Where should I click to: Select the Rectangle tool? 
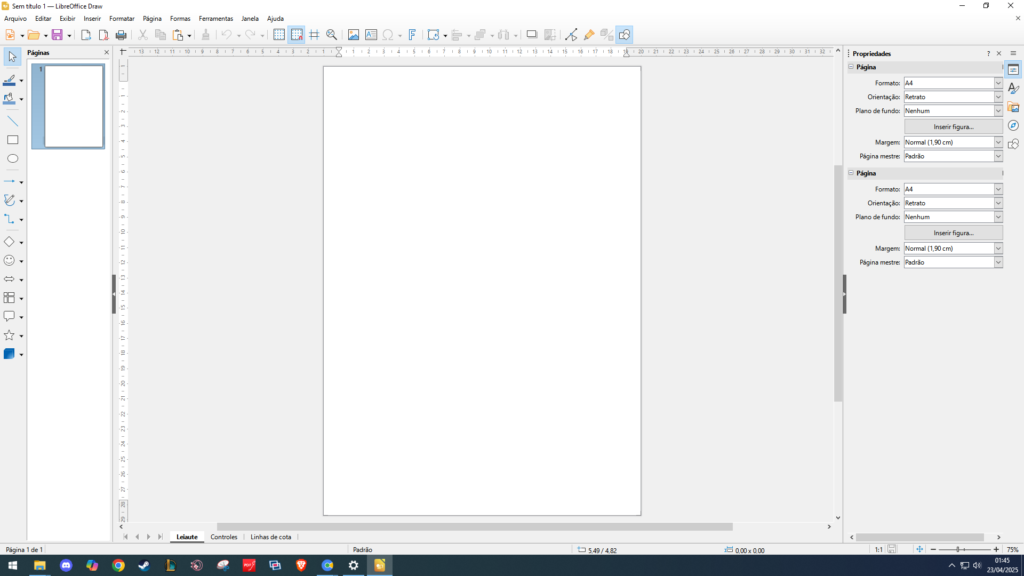[12, 140]
